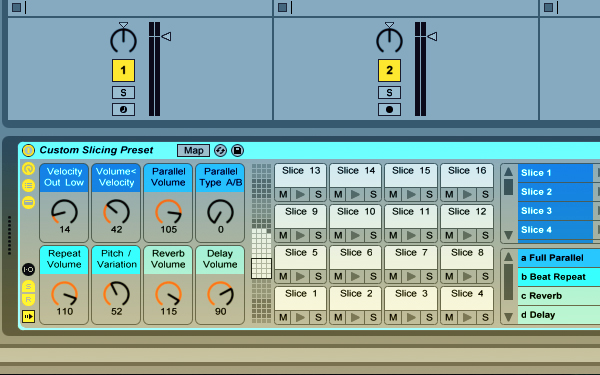Viewport: 600px width, 375px height.
Task: Click the Delay Volume macro knob
Action: [220, 294]
